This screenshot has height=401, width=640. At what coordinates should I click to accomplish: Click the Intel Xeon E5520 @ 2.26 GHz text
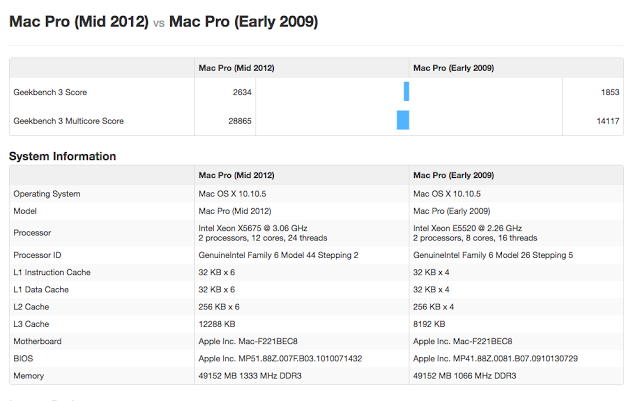coord(467,228)
